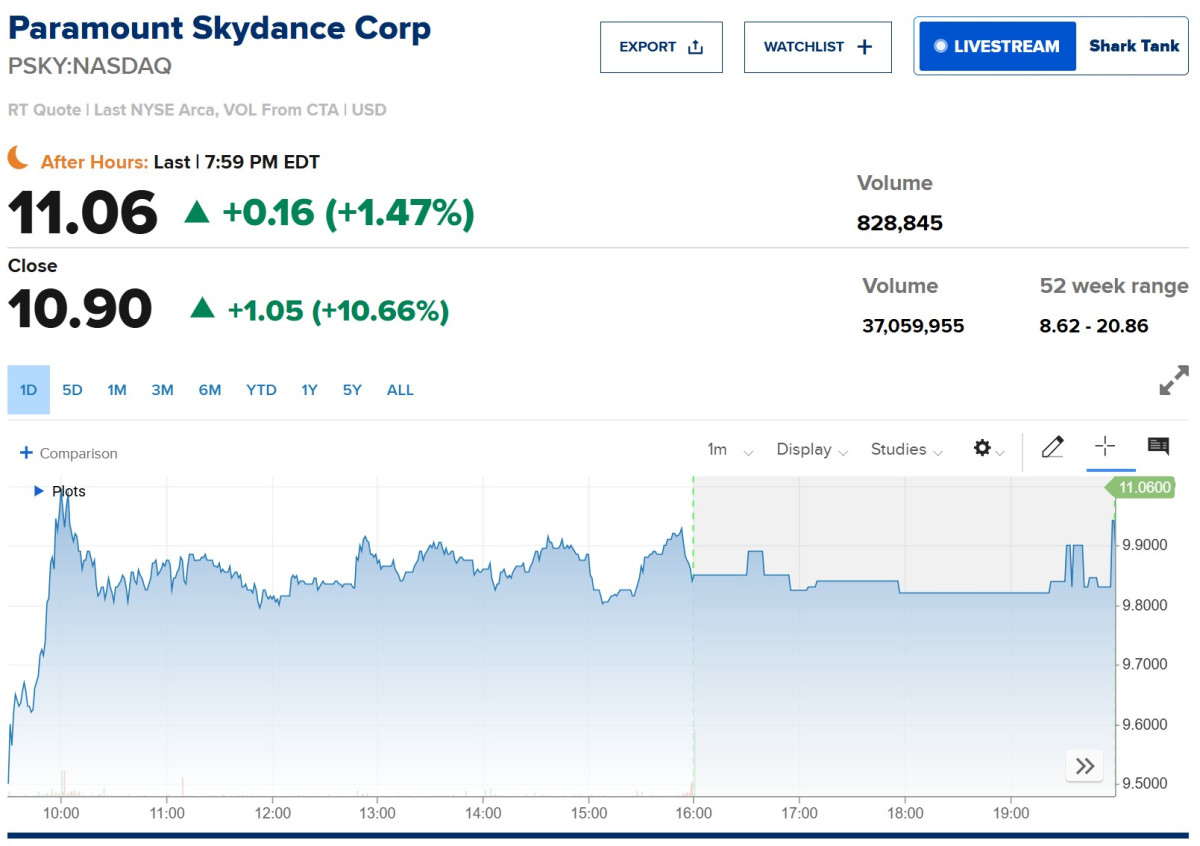
Task: Open the Studies dropdown
Action: [907, 450]
